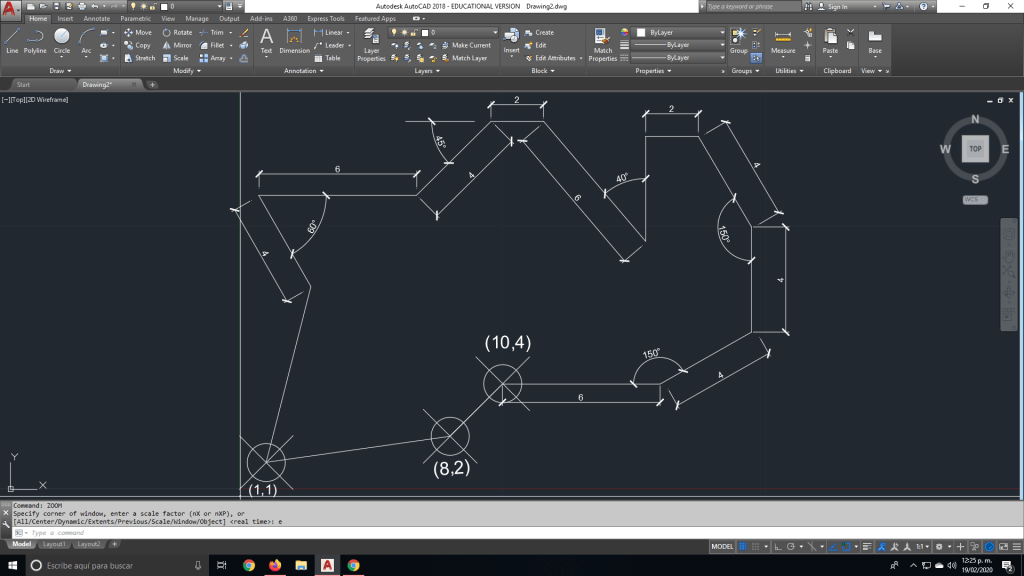
Task: Click the Group objects icon
Action: pos(738,40)
